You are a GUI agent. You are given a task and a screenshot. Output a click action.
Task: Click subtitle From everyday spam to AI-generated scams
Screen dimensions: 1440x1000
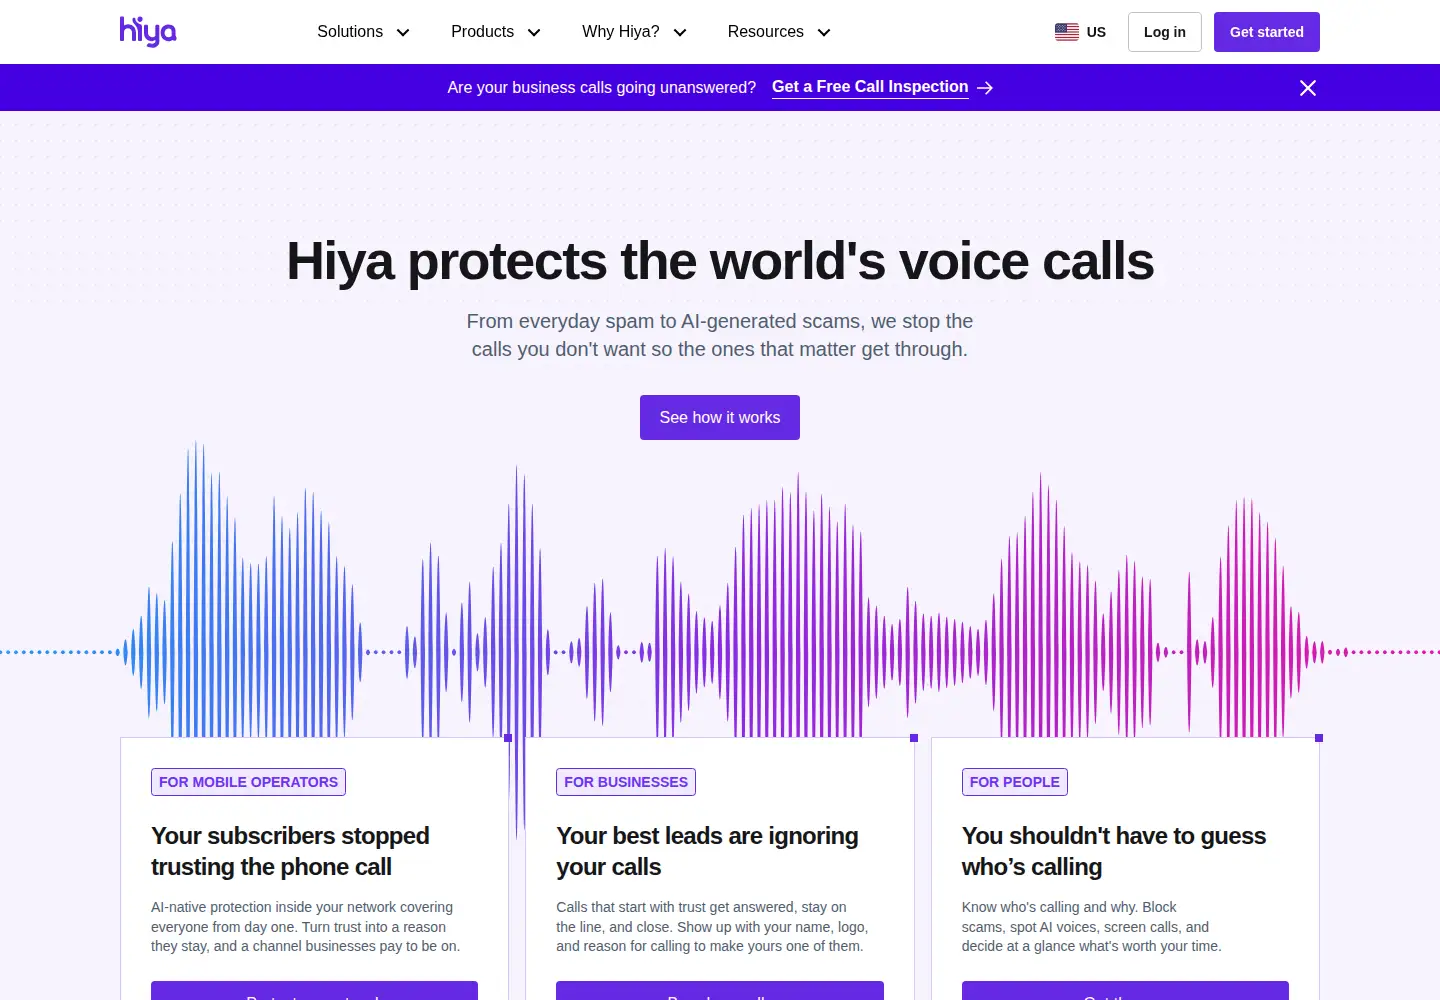pyautogui.click(x=720, y=335)
